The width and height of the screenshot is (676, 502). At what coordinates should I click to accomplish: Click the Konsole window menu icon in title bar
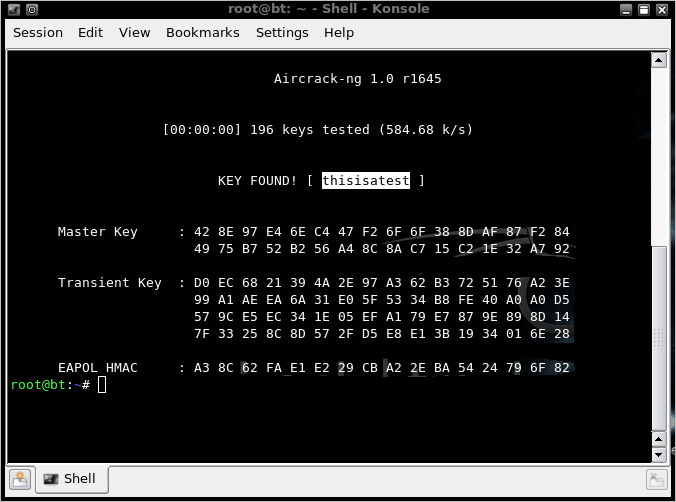(14, 9)
